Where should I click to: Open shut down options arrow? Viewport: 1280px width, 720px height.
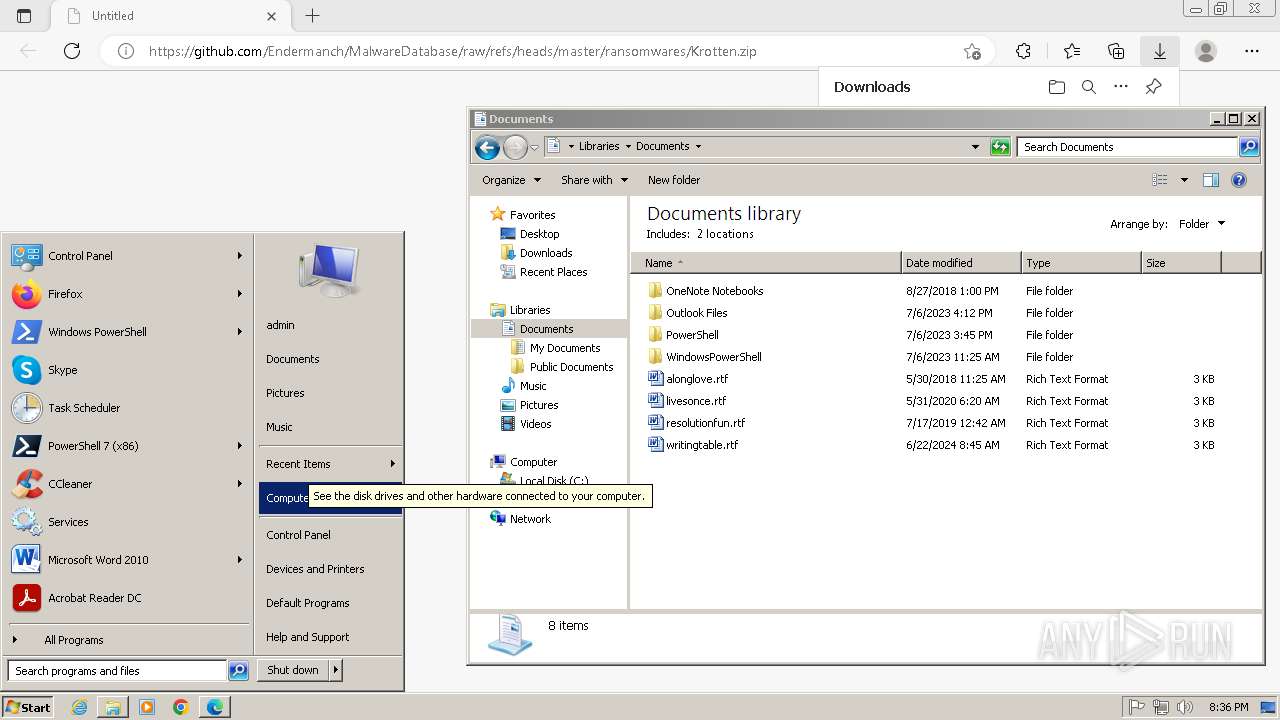point(335,670)
